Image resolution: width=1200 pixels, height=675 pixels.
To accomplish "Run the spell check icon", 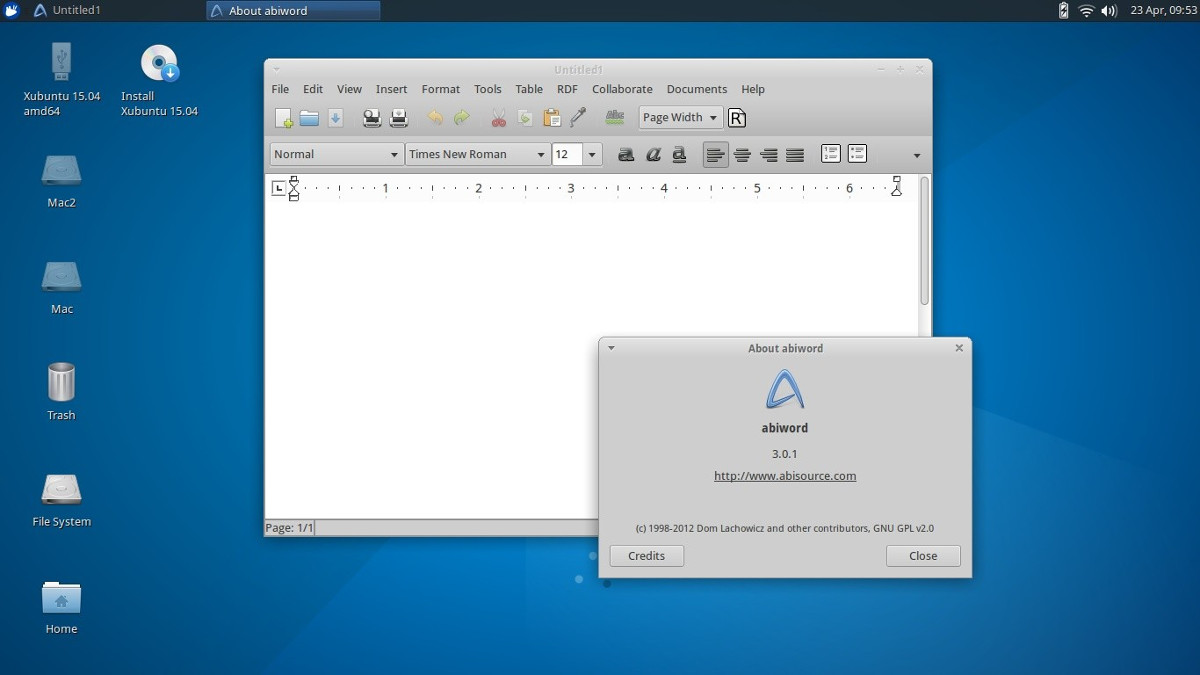I will [615, 118].
